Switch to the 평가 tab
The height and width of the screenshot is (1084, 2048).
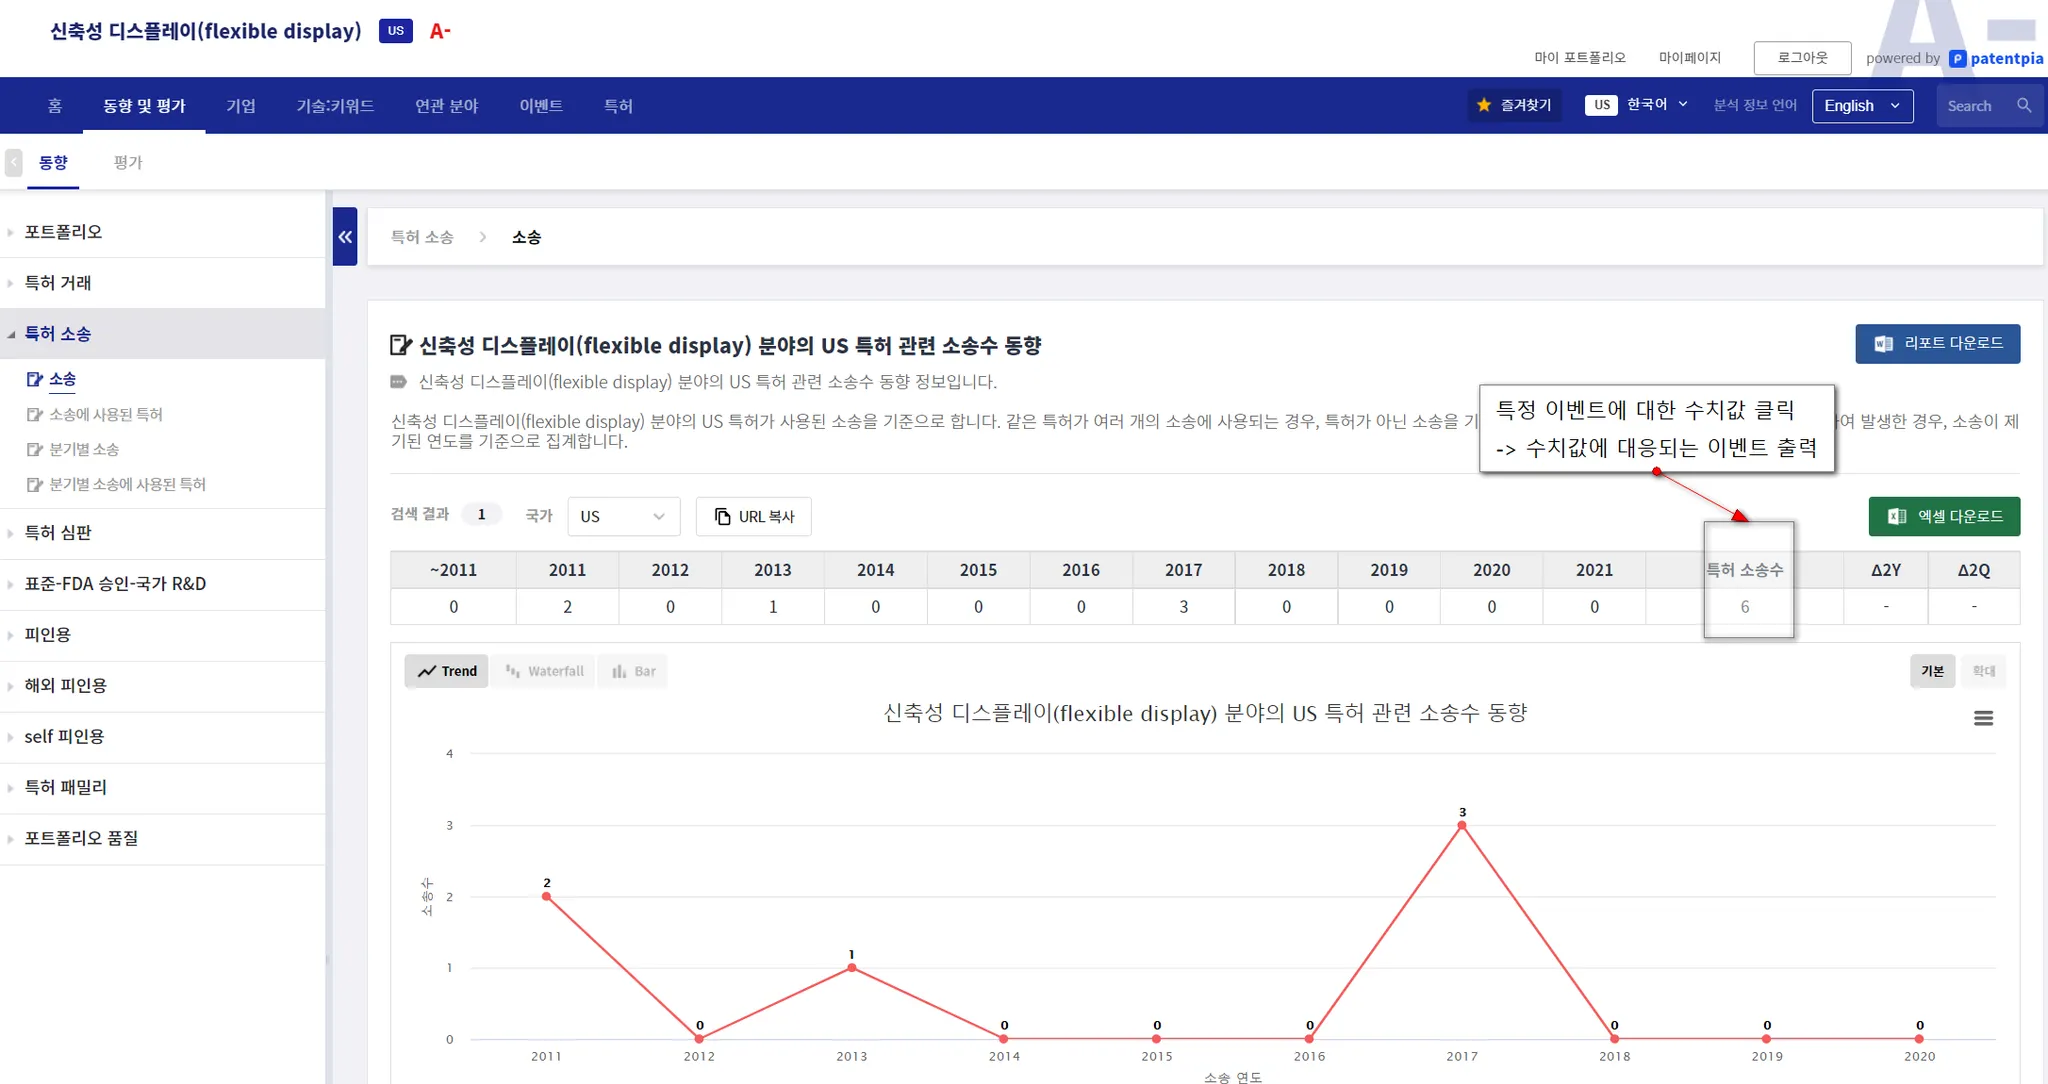[x=128, y=162]
